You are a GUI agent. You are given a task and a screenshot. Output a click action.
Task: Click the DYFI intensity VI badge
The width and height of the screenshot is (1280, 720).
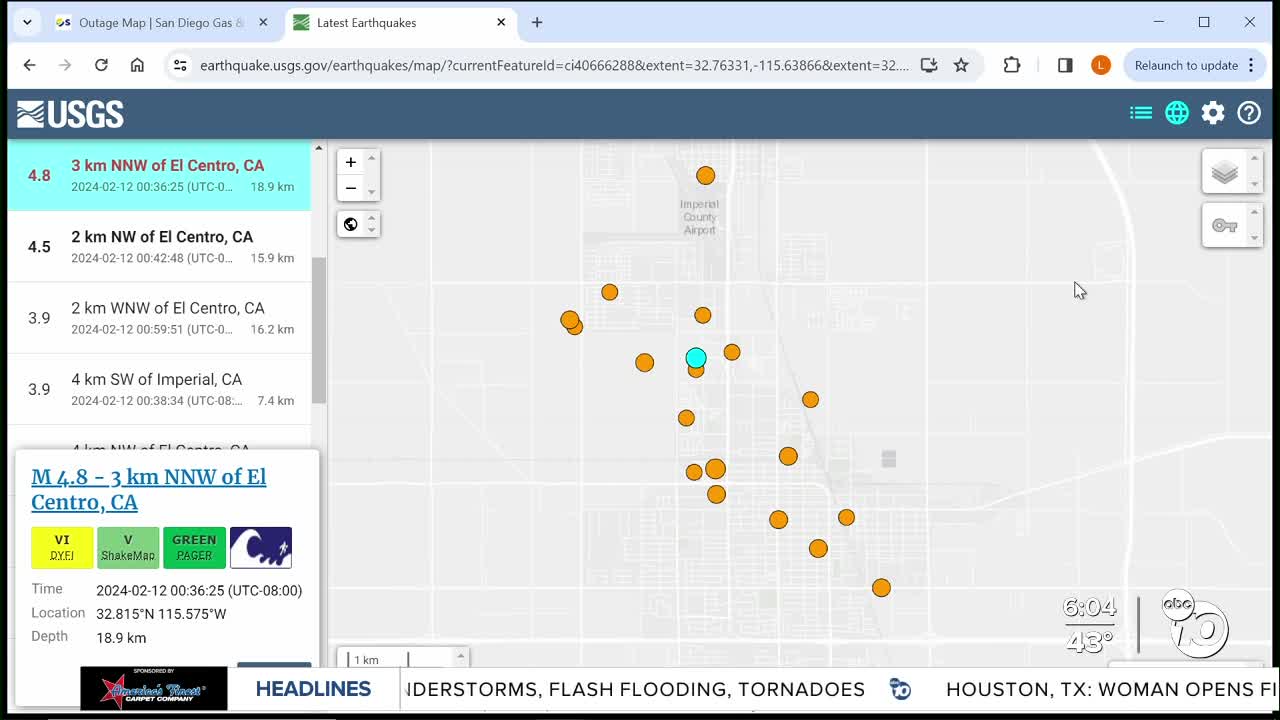[x=62, y=547]
